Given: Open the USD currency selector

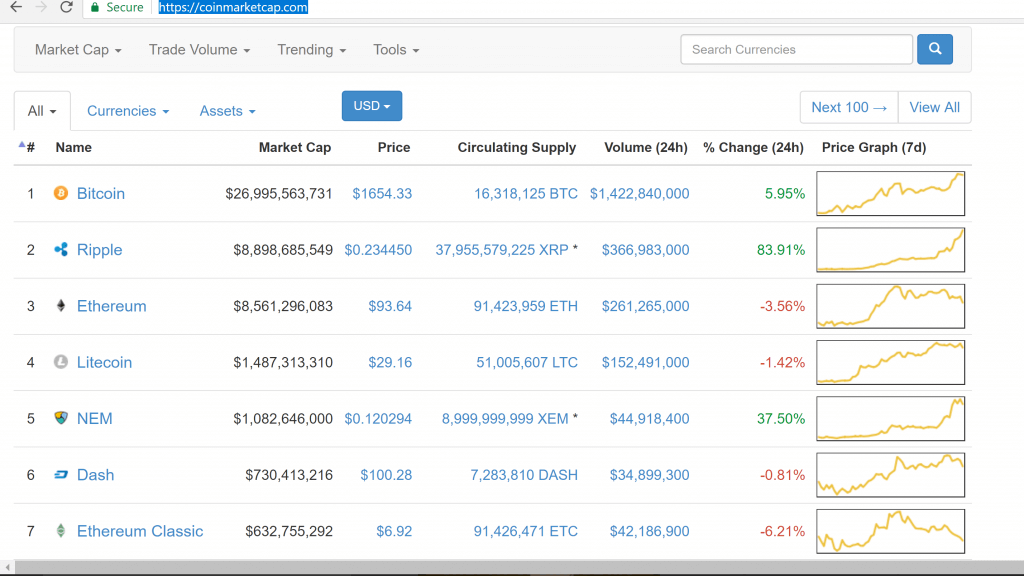Looking at the screenshot, I should pos(371,106).
